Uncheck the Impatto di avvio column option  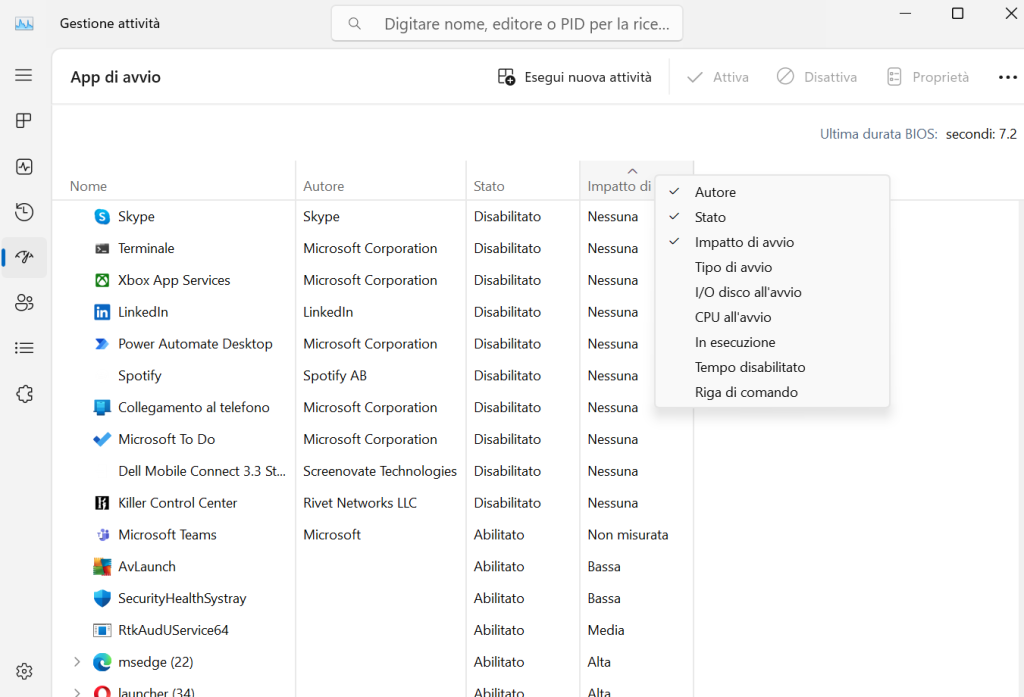[x=772, y=242]
